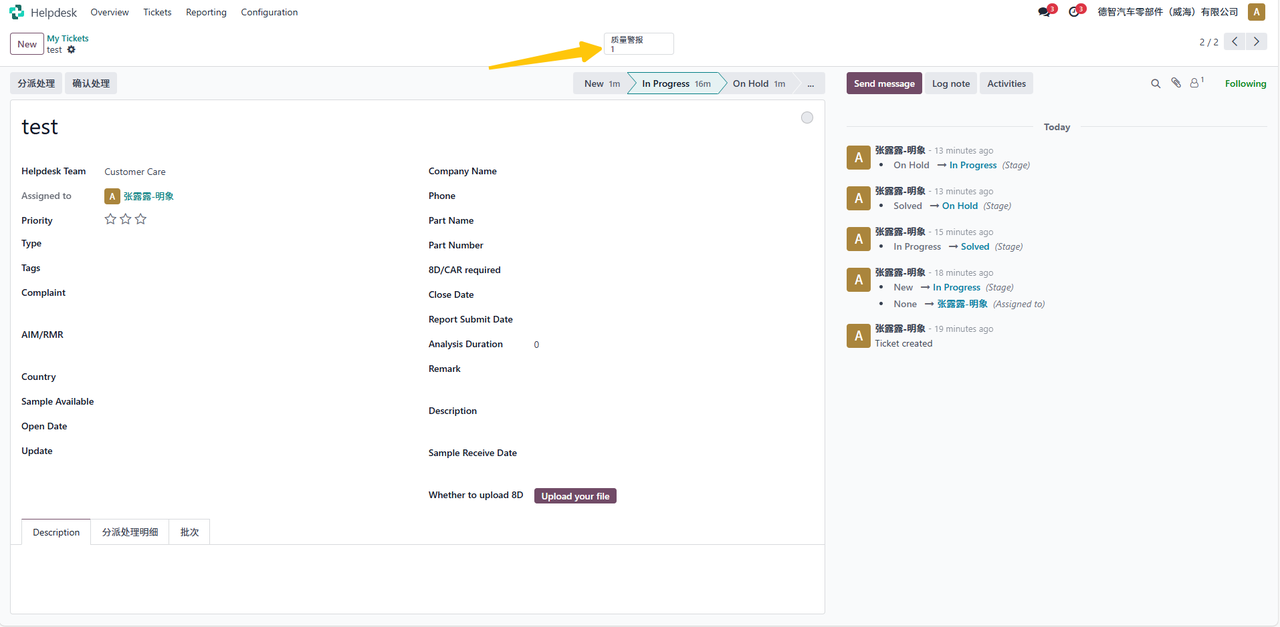Viewport: 1280px width, 627px height.
Task: Click the Upload your file button
Action: coord(575,496)
